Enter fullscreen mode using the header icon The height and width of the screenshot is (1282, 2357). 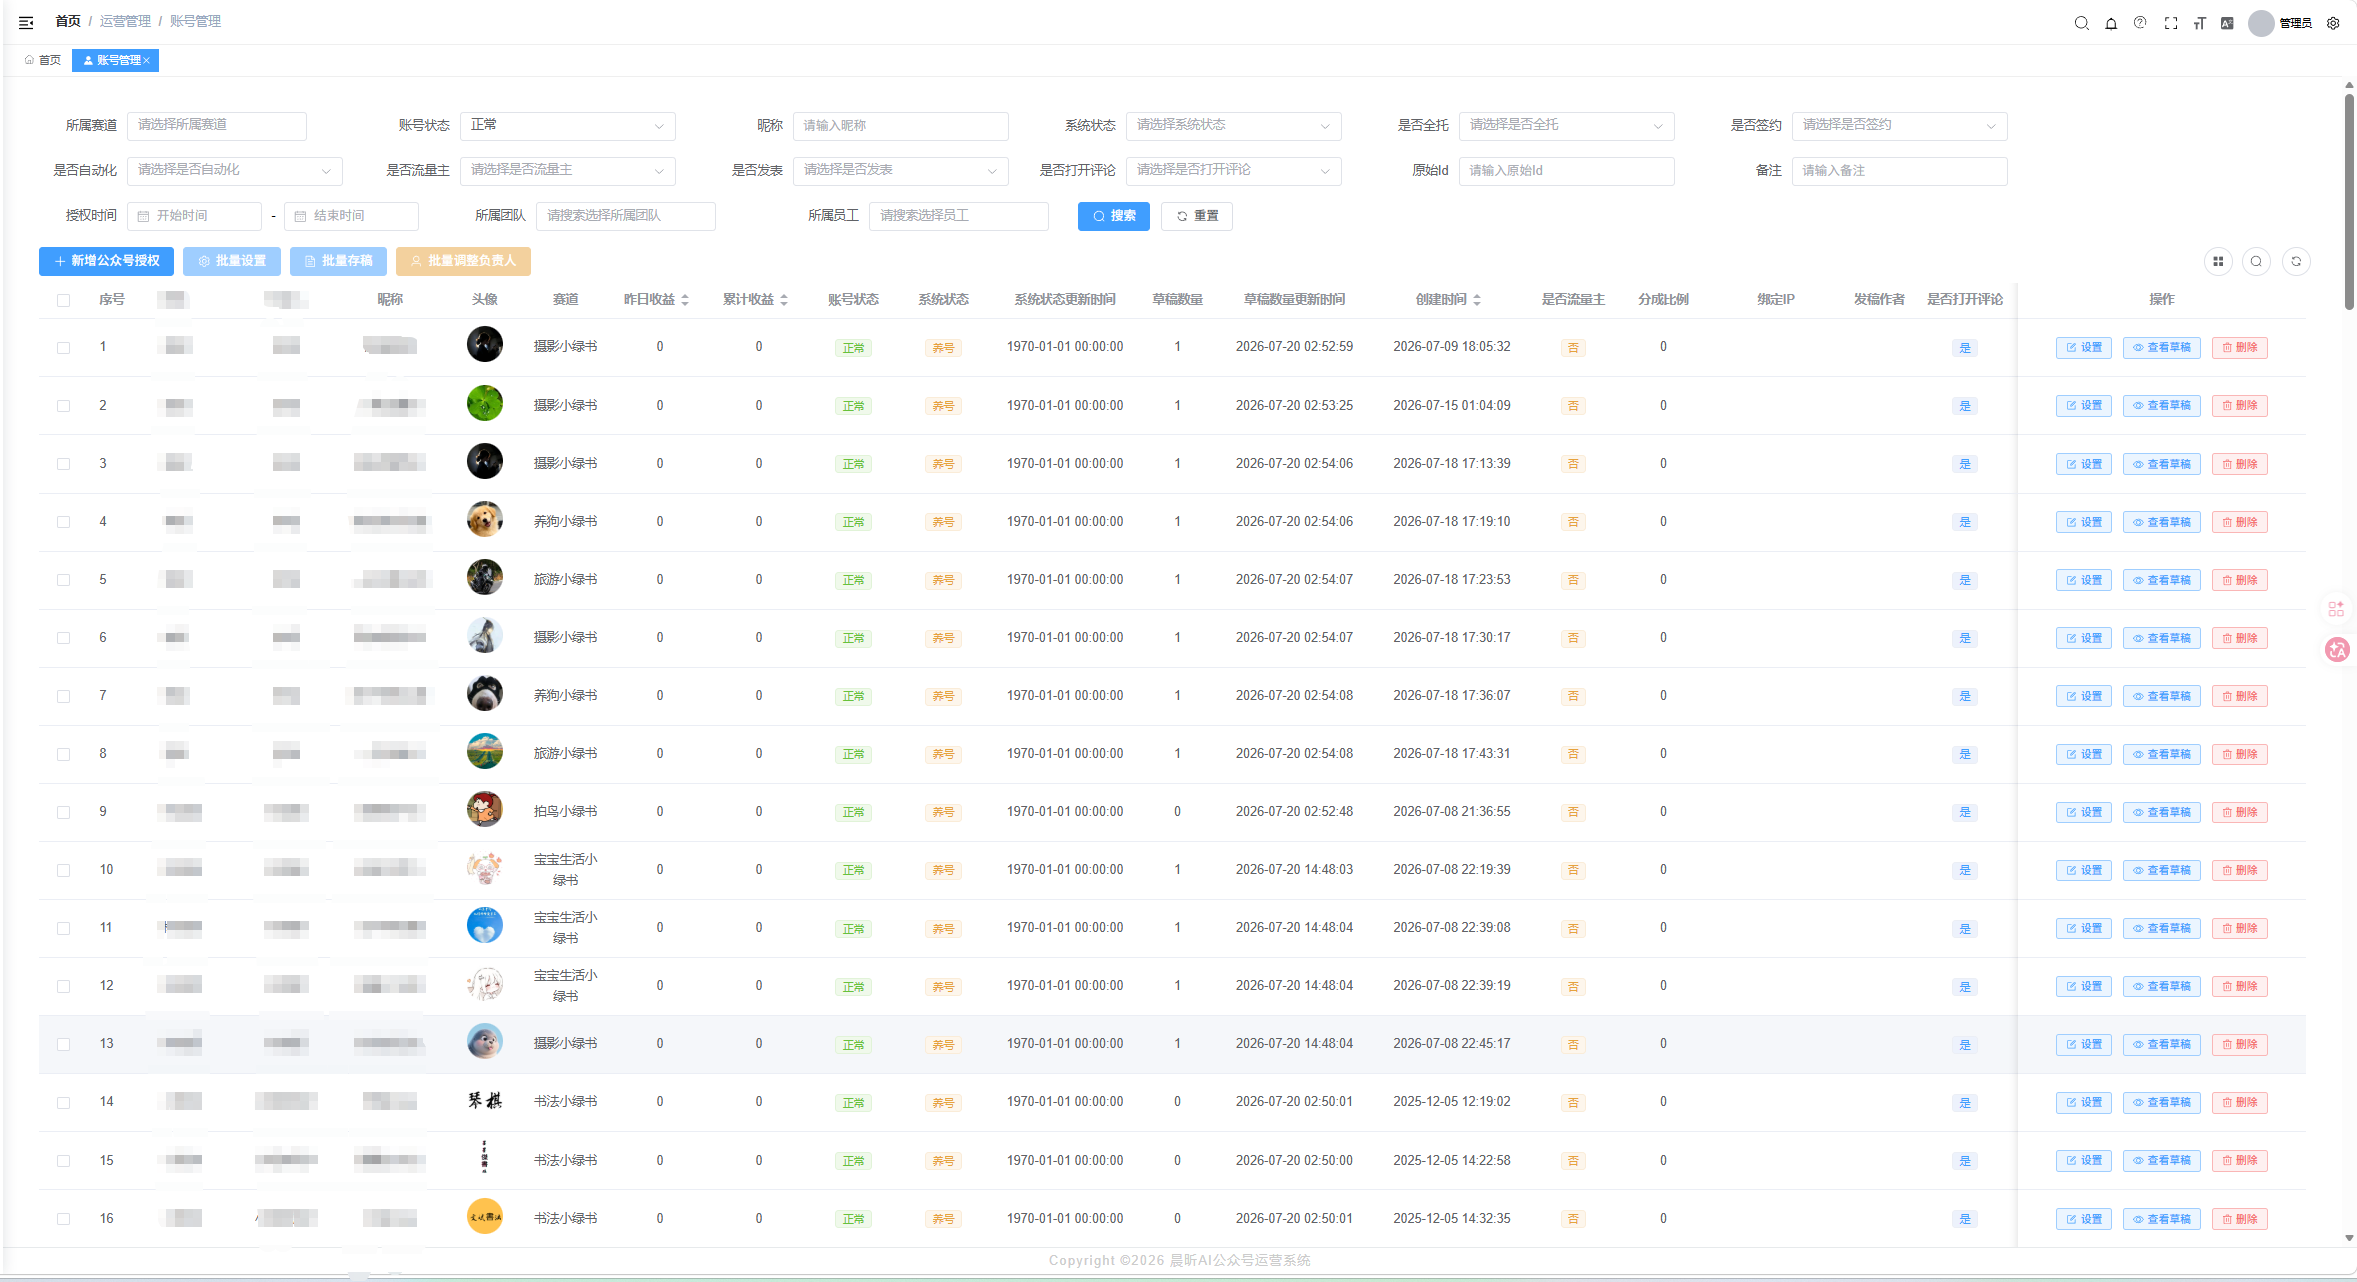coord(2171,23)
